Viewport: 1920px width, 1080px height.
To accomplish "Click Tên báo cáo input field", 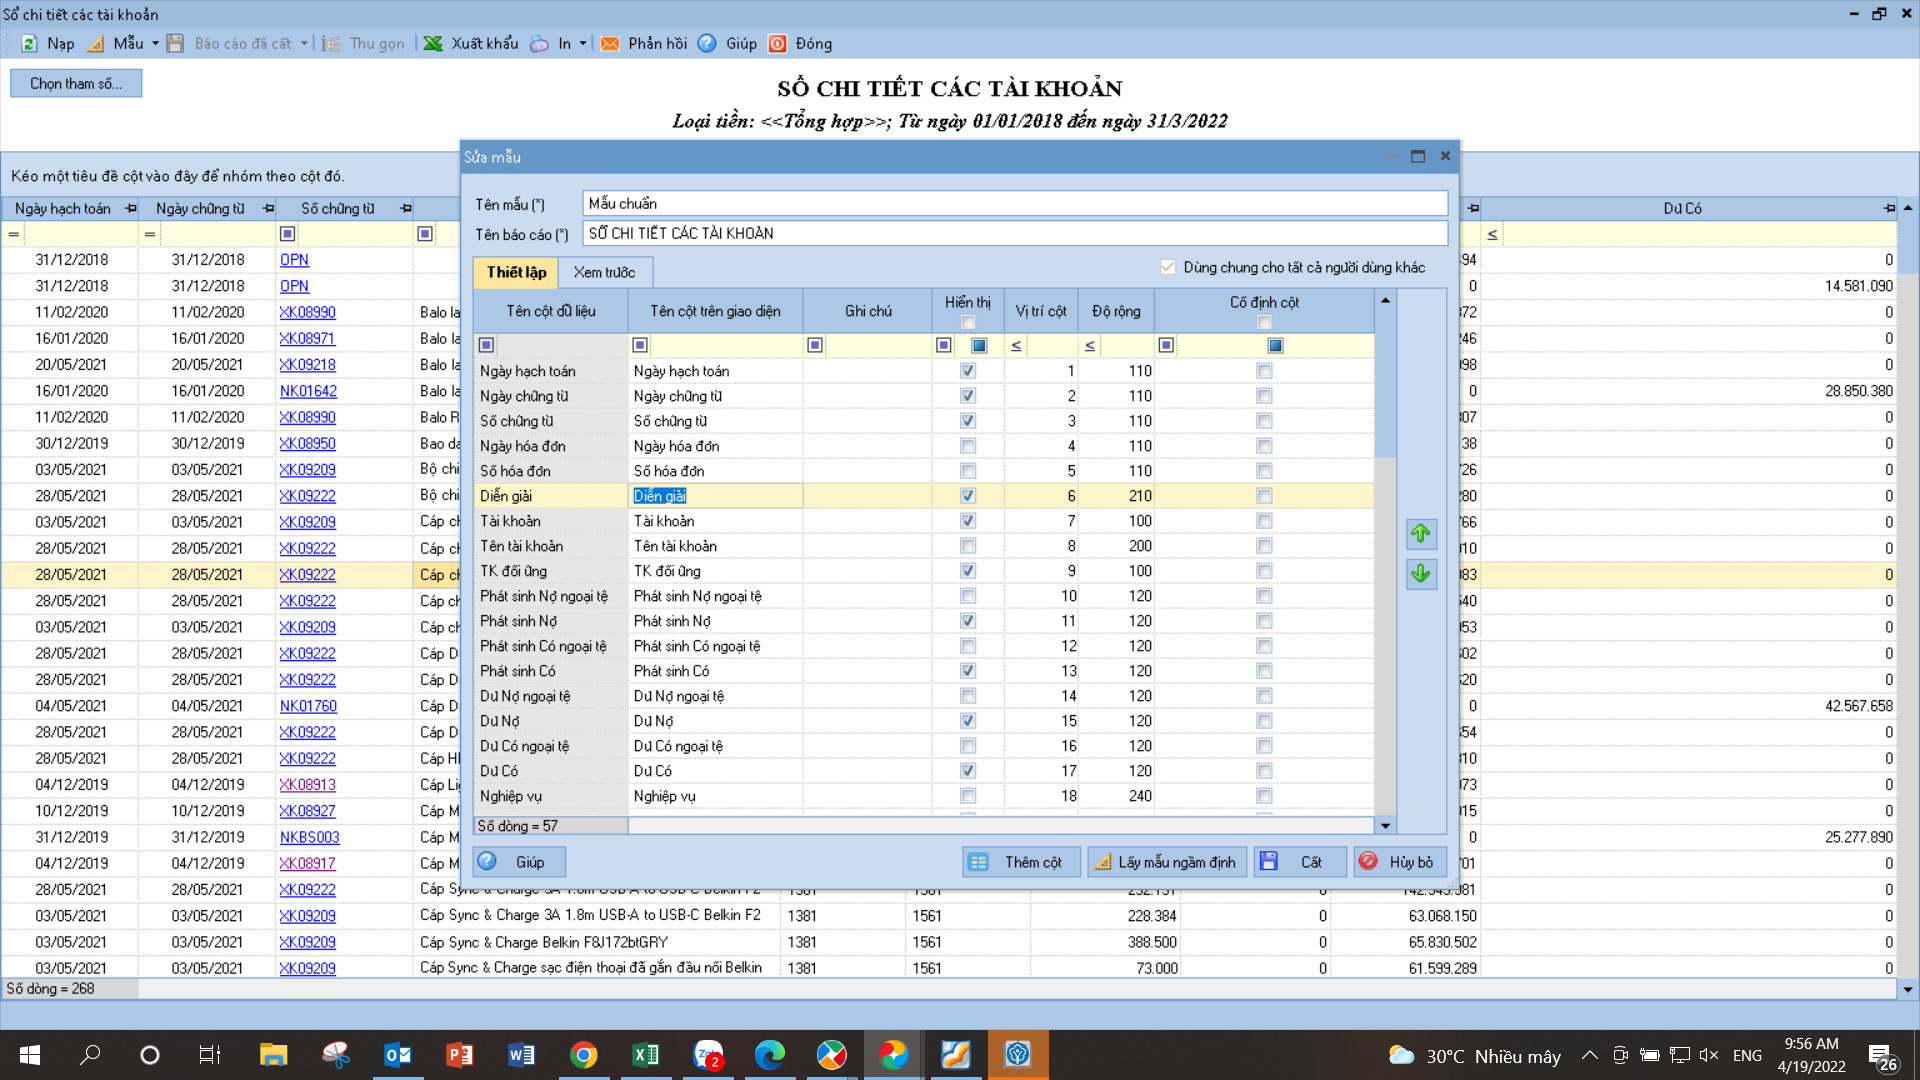I will click(x=1015, y=234).
